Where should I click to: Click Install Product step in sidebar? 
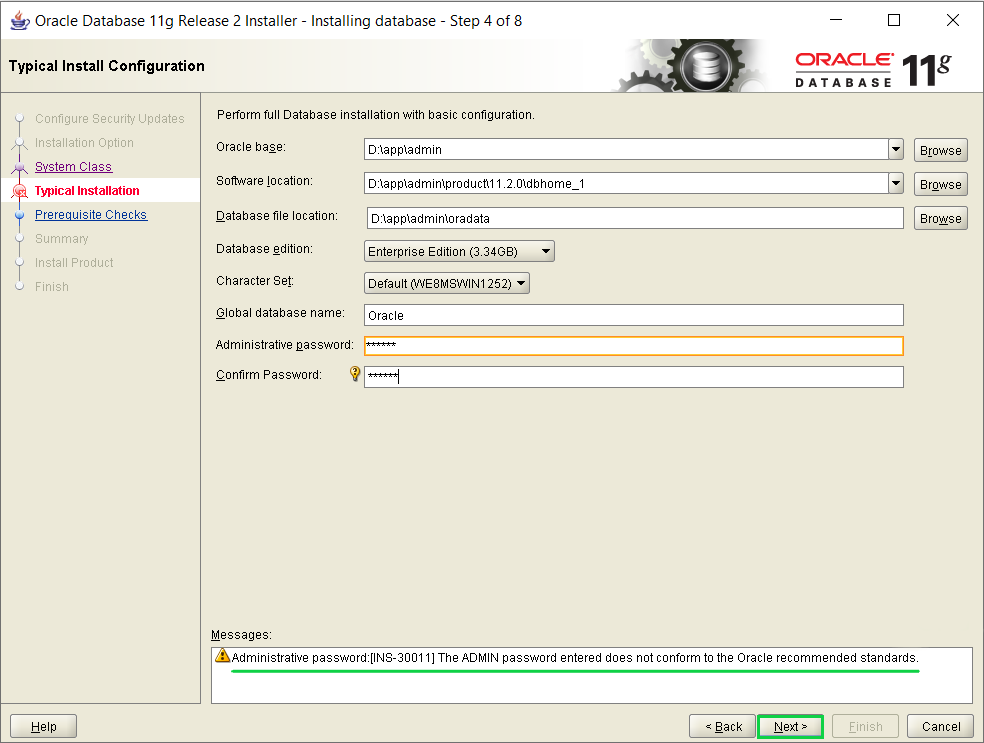coord(74,262)
